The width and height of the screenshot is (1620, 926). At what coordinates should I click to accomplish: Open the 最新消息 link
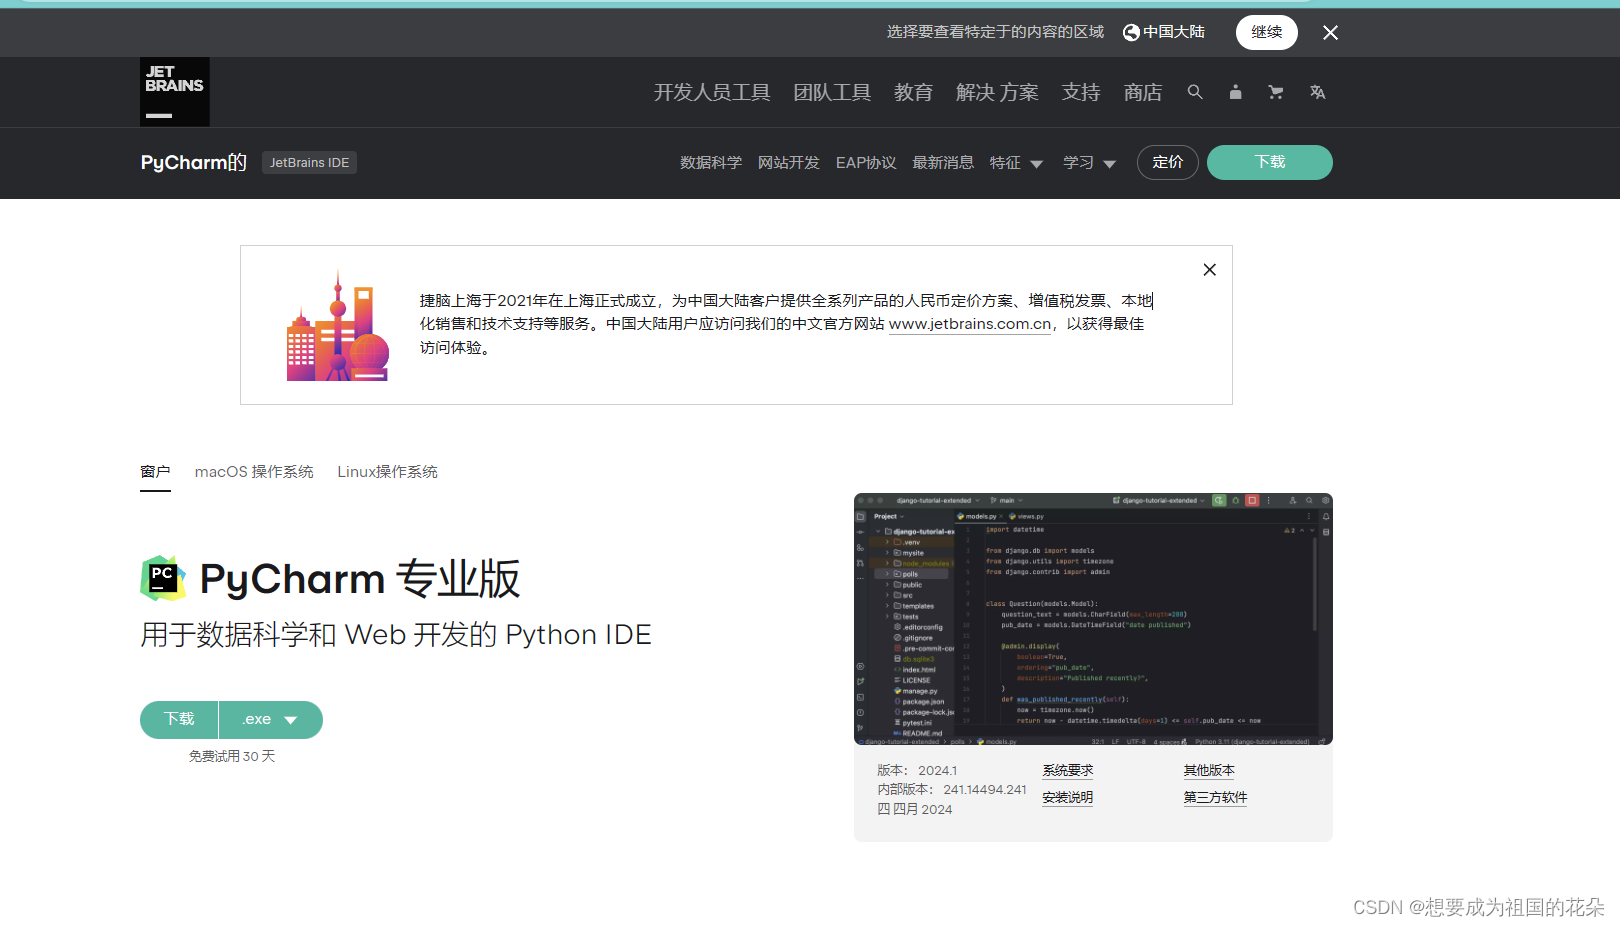click(x=943, y=162)
